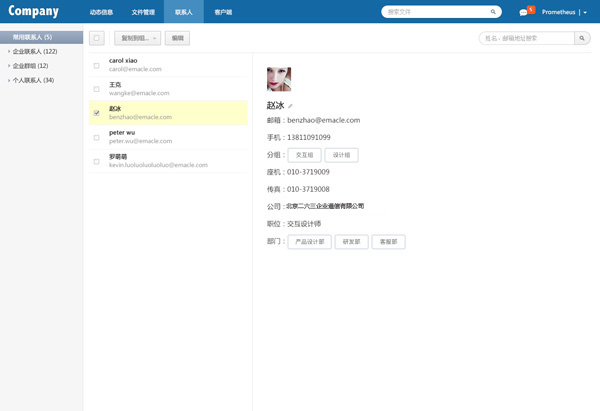Click the contact search magnifier button
The image size is (600, 411).
(582, 38)
